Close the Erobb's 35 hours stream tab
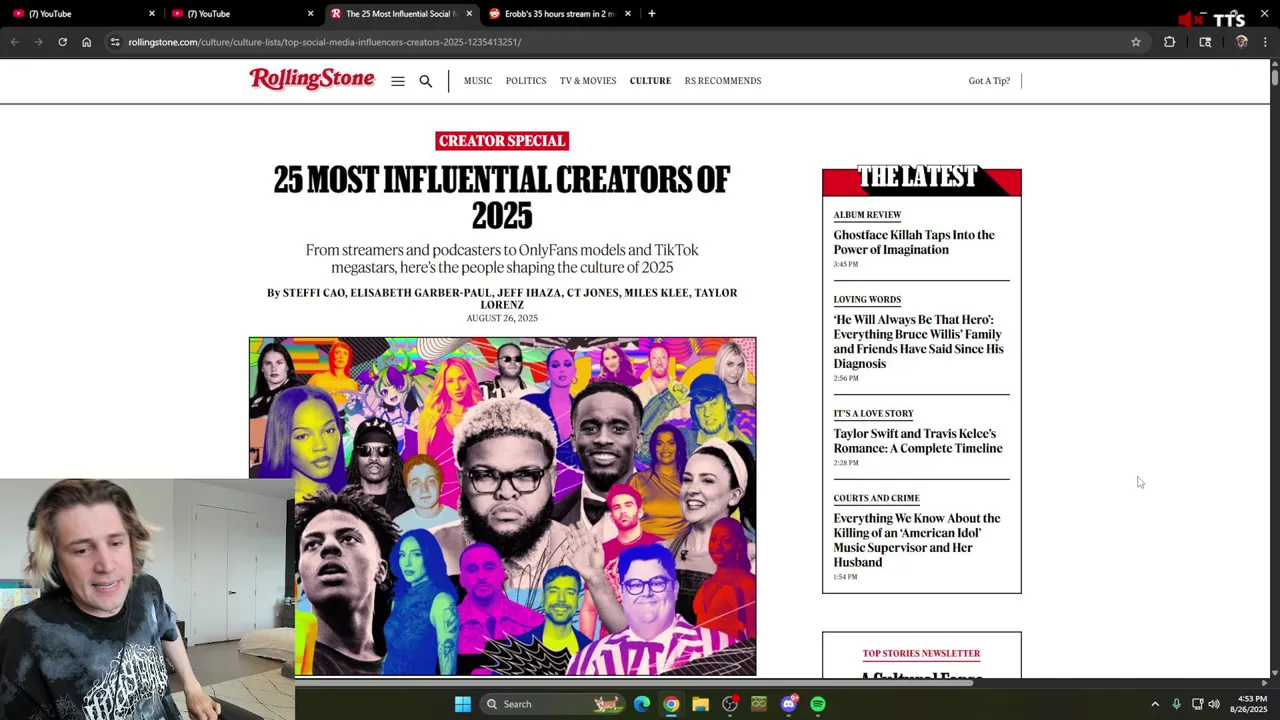 pyautogui.click(x=628, y=14)
